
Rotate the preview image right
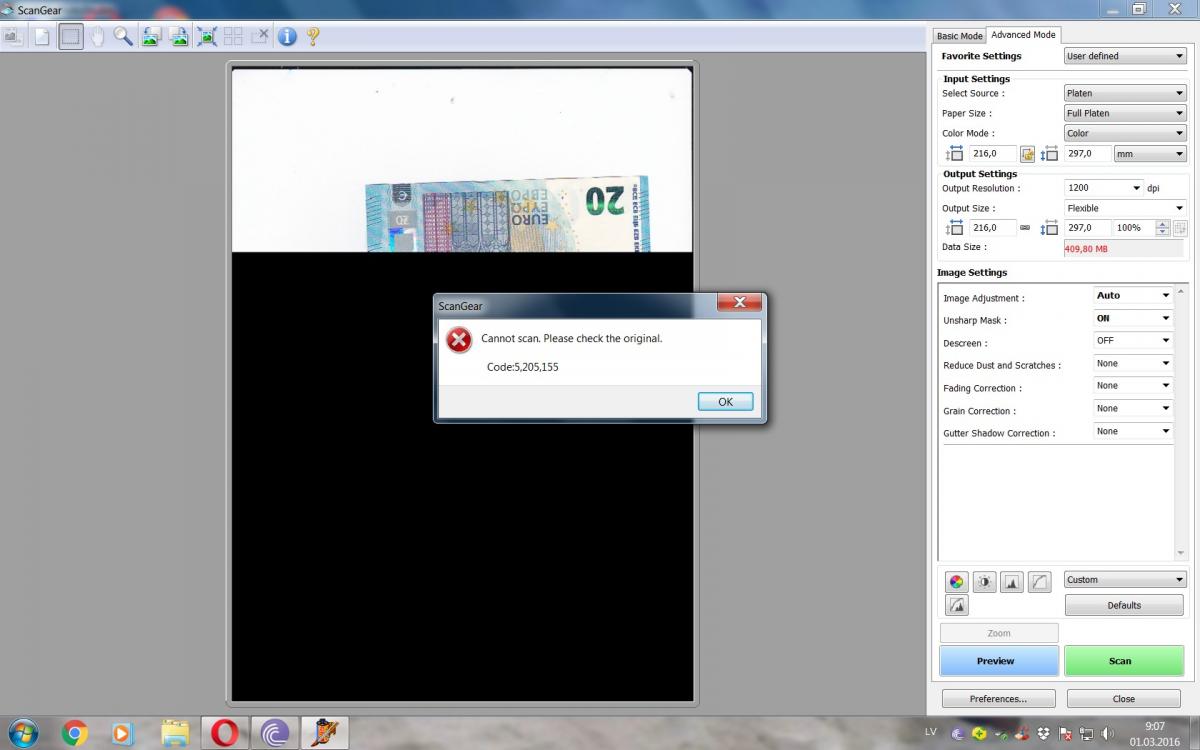coord(178,37)
